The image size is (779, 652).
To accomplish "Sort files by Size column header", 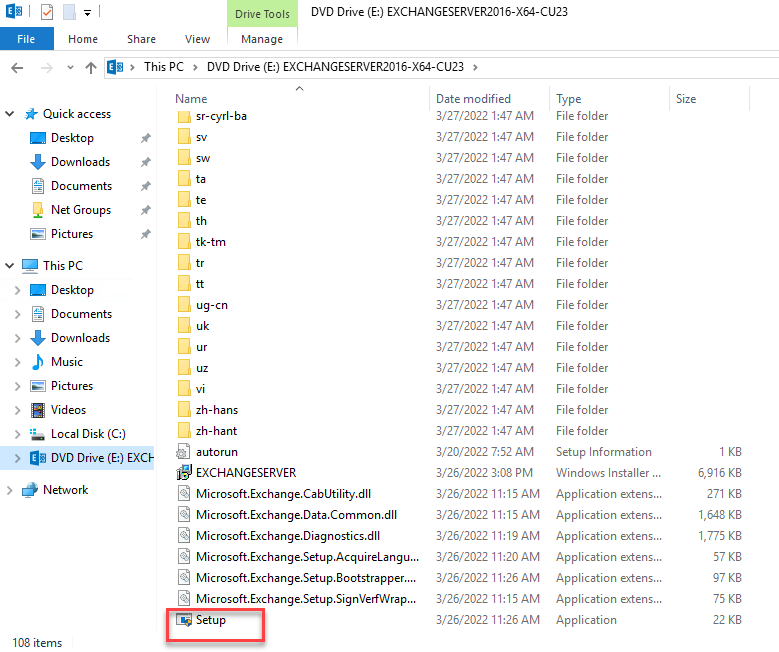I will tap(686, 99).
